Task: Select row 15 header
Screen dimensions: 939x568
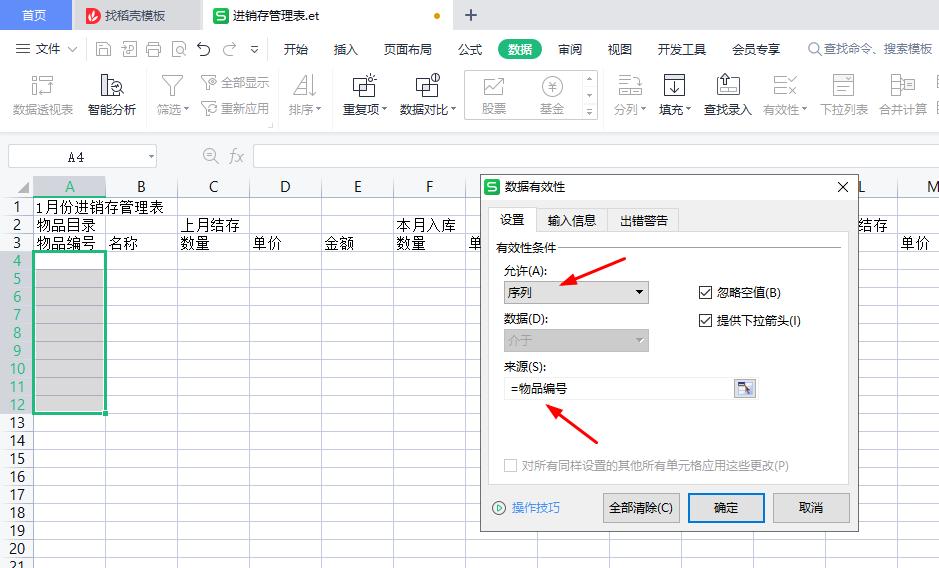Action: pyautogui.click(x=17, y=458)
